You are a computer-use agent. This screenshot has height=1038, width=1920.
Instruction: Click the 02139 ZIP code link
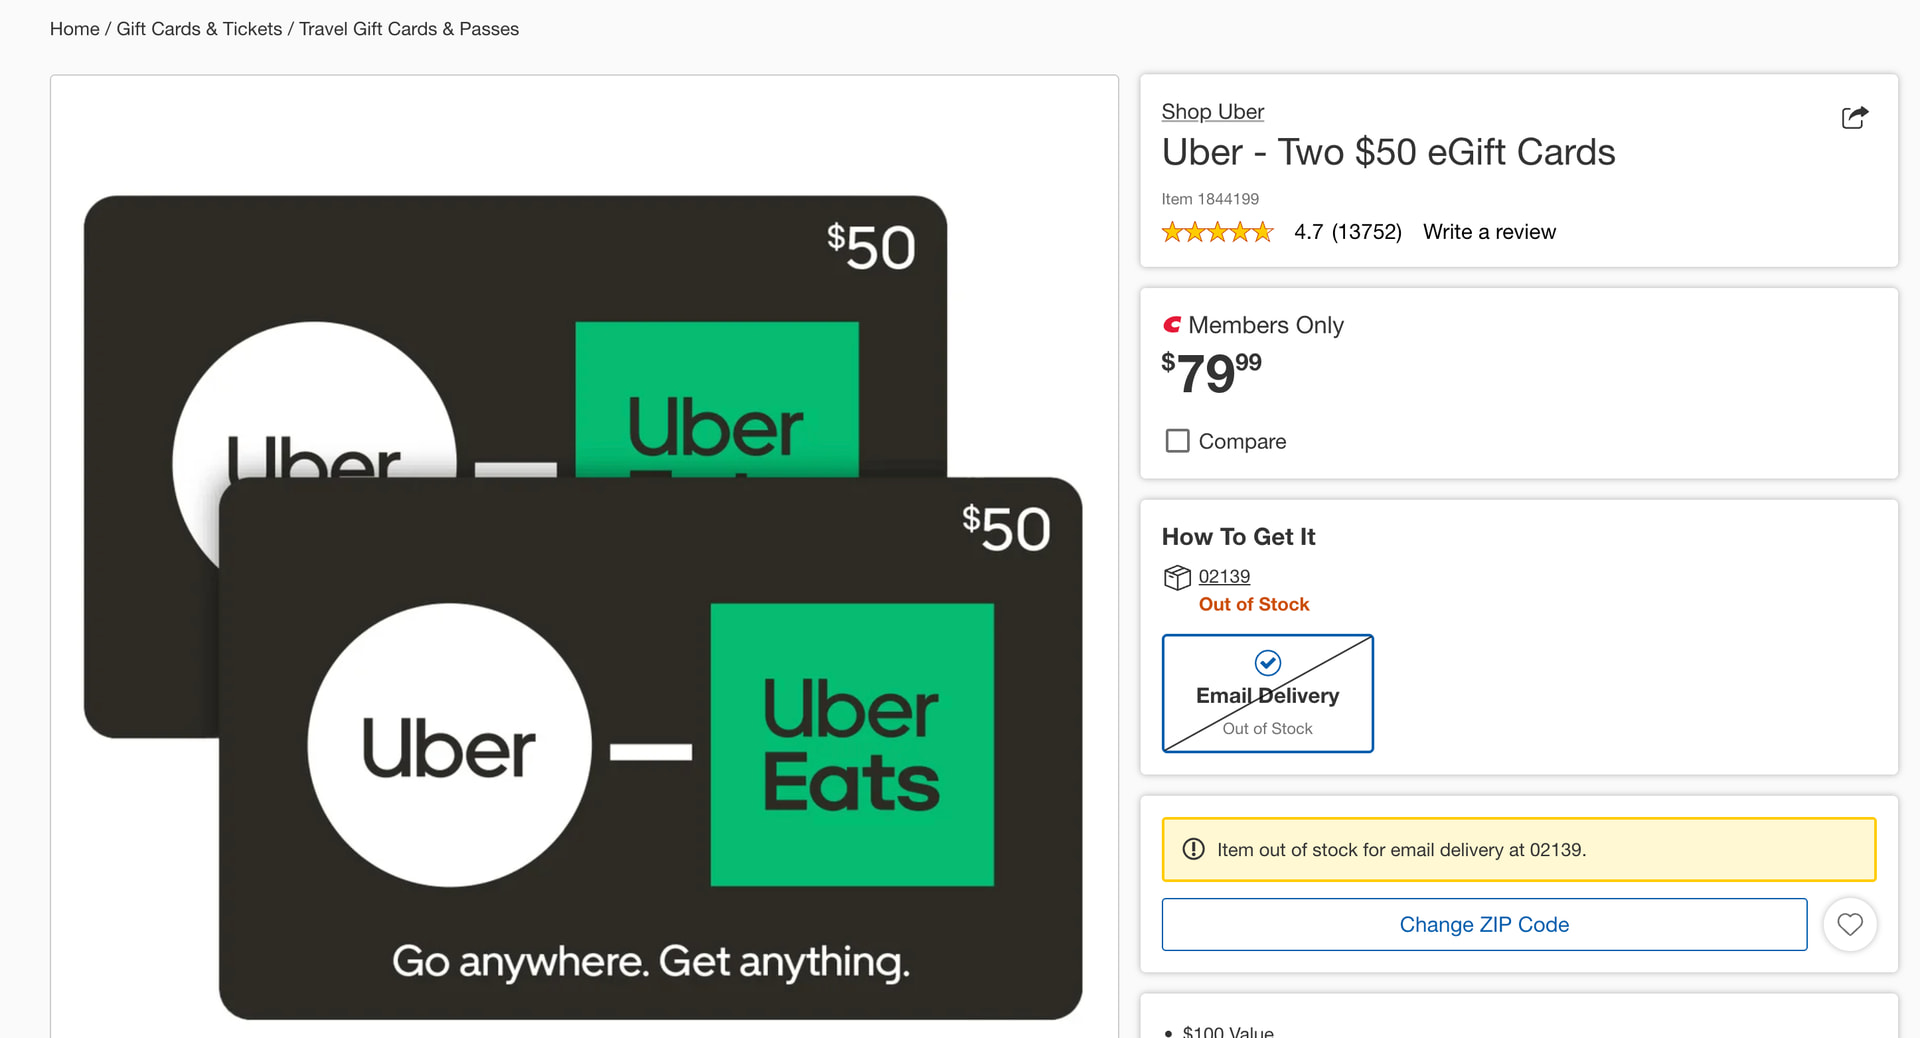tap(1224, 577)
